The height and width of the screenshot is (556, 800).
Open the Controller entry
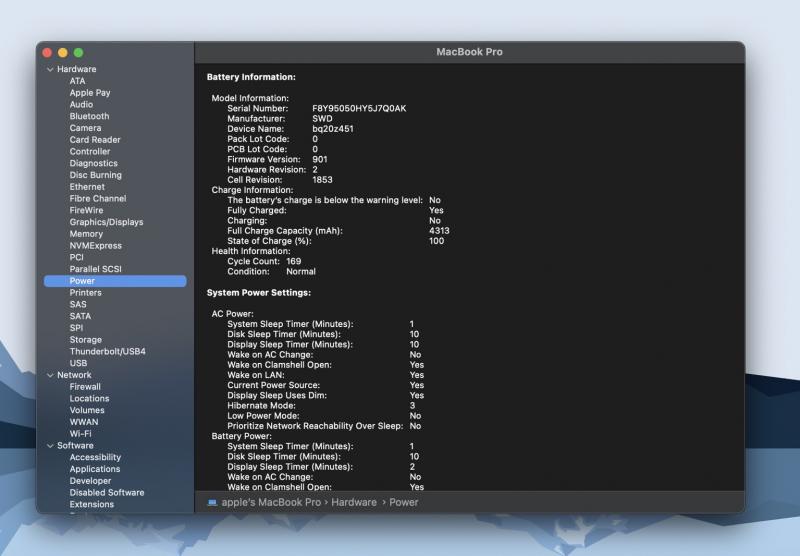click(90, 151)
